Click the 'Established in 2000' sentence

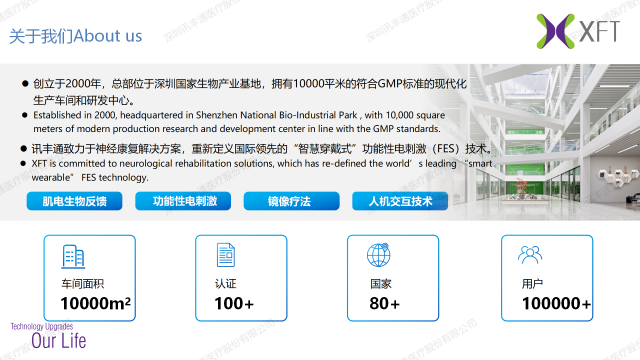click(239, 122)
